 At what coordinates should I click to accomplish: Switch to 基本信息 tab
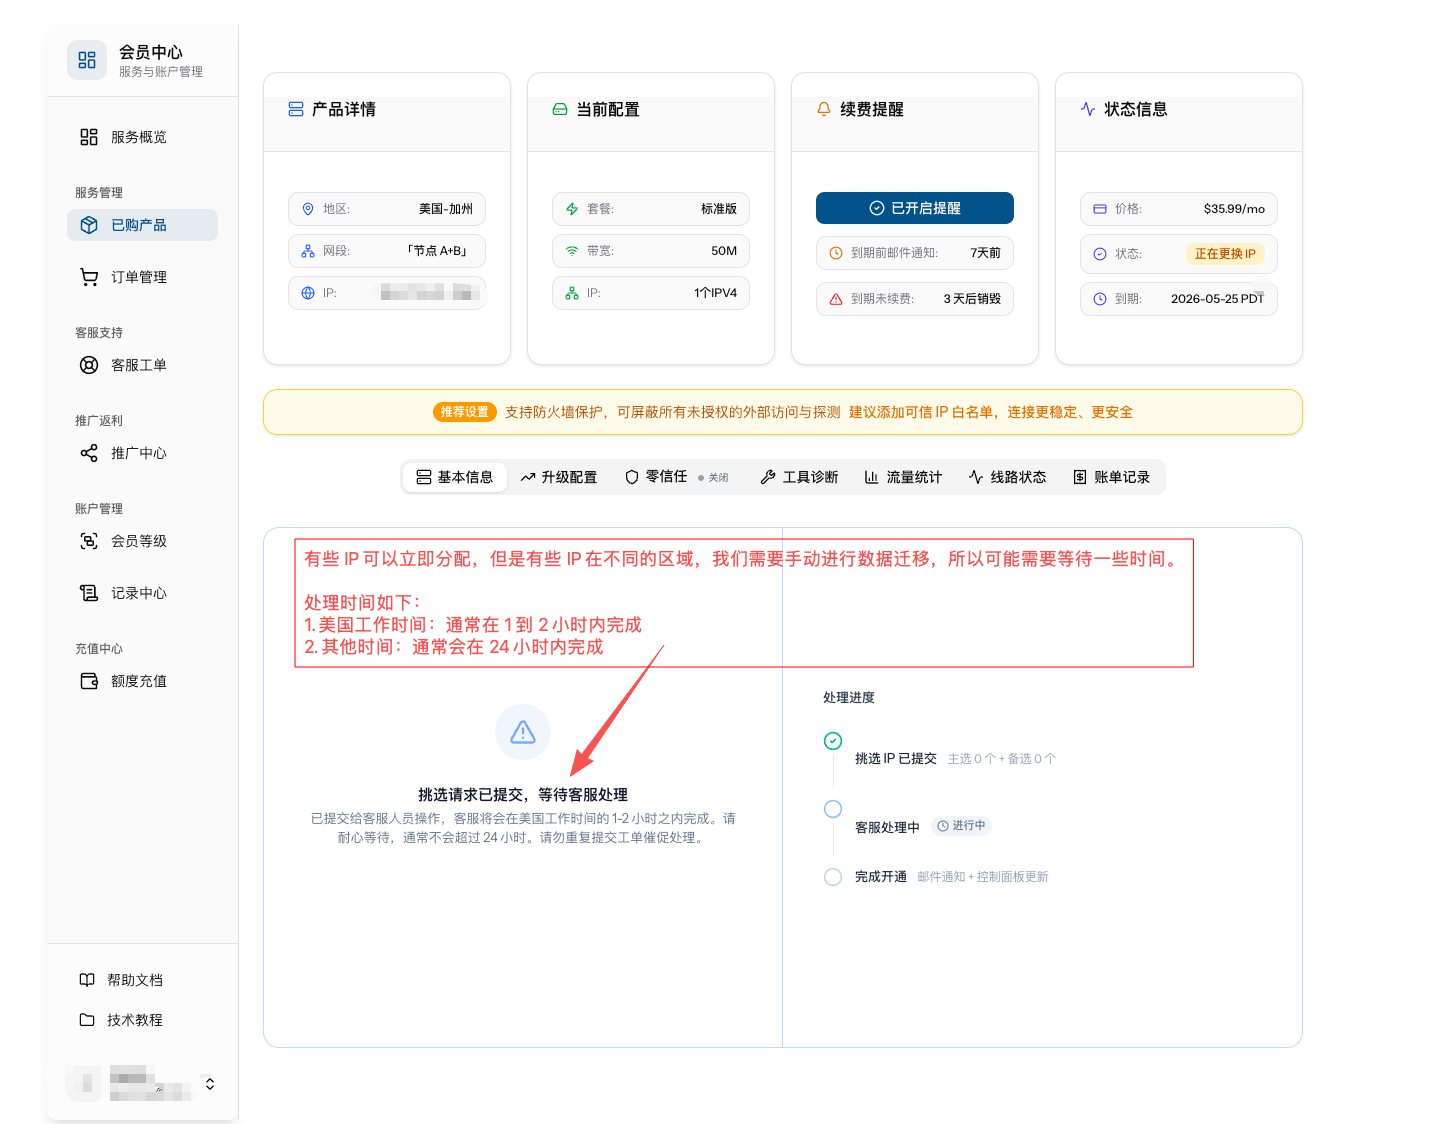455,477
